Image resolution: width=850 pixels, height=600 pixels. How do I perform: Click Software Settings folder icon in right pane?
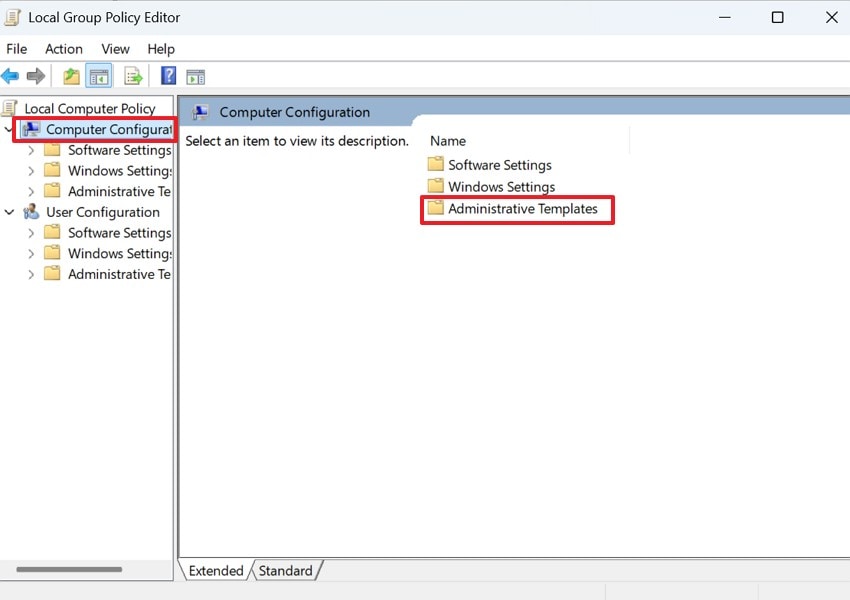point(435,164)
